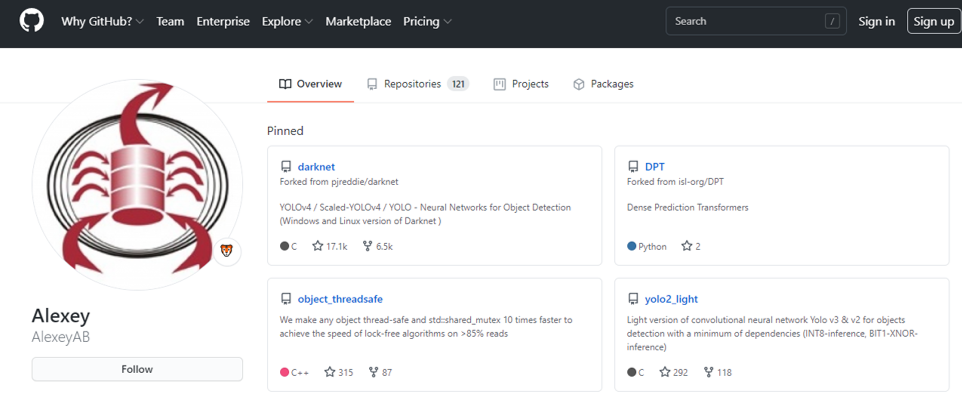962x394 pixels.
Task: Click "Forked from isl-org/DPT" text
Action: 676,182
